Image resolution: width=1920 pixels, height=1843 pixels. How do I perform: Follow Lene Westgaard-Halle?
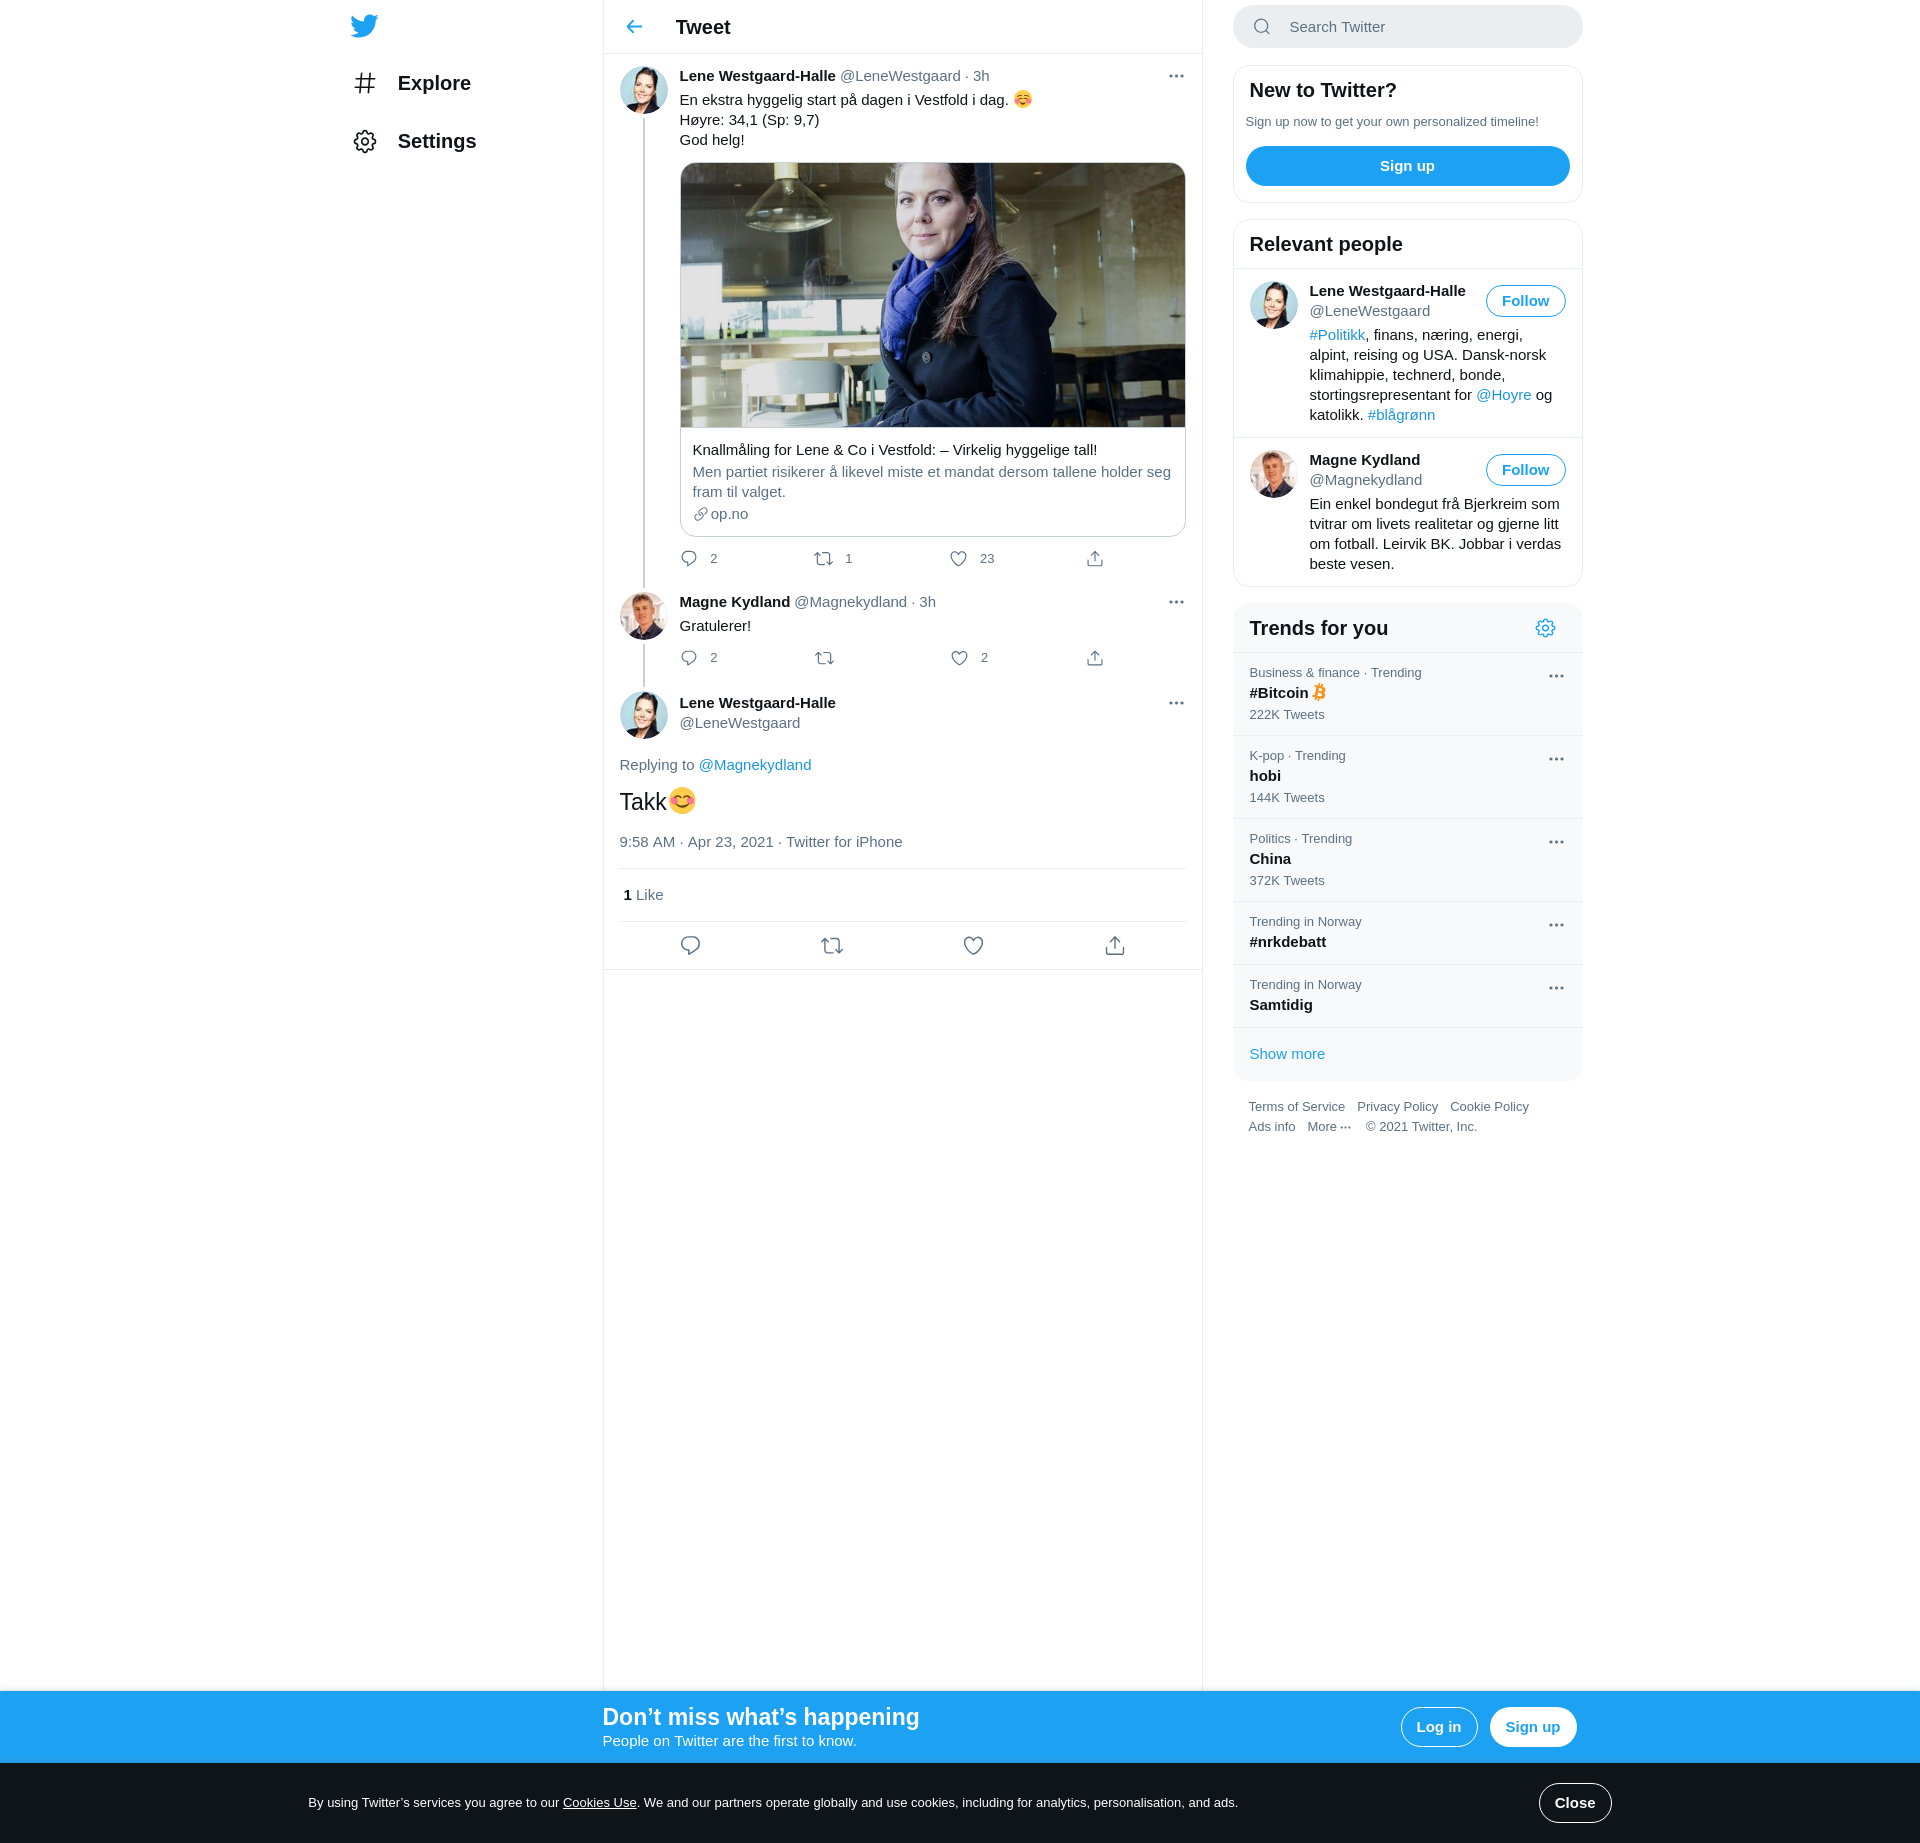point(1525,301)
